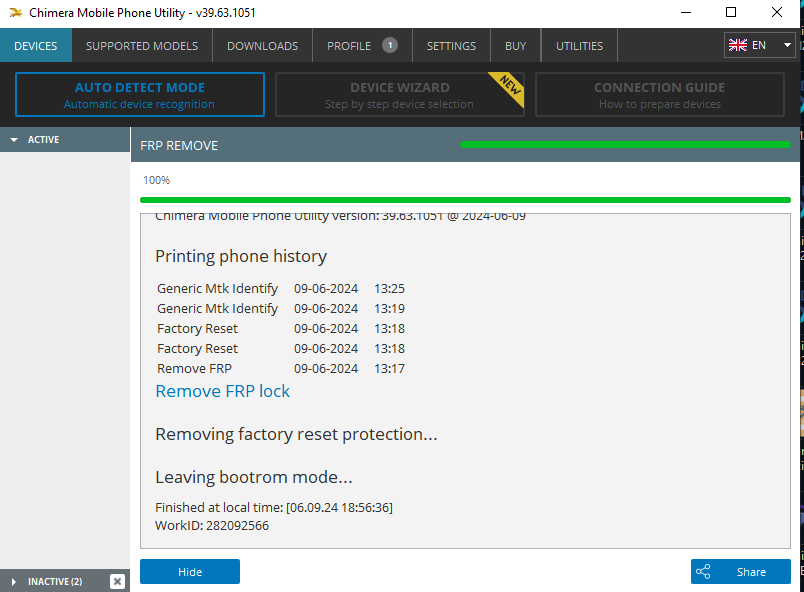Image resolution: width=804 pixels, height=592 pixels.
Task: Open the SUPPORTED MODELS tab
Action: click(142, 46)
